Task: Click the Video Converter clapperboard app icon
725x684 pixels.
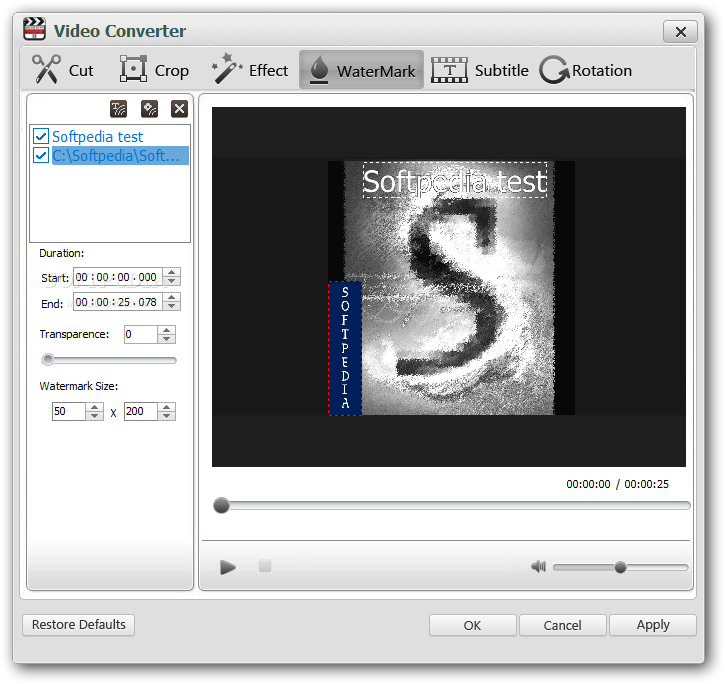Action: 34,29
